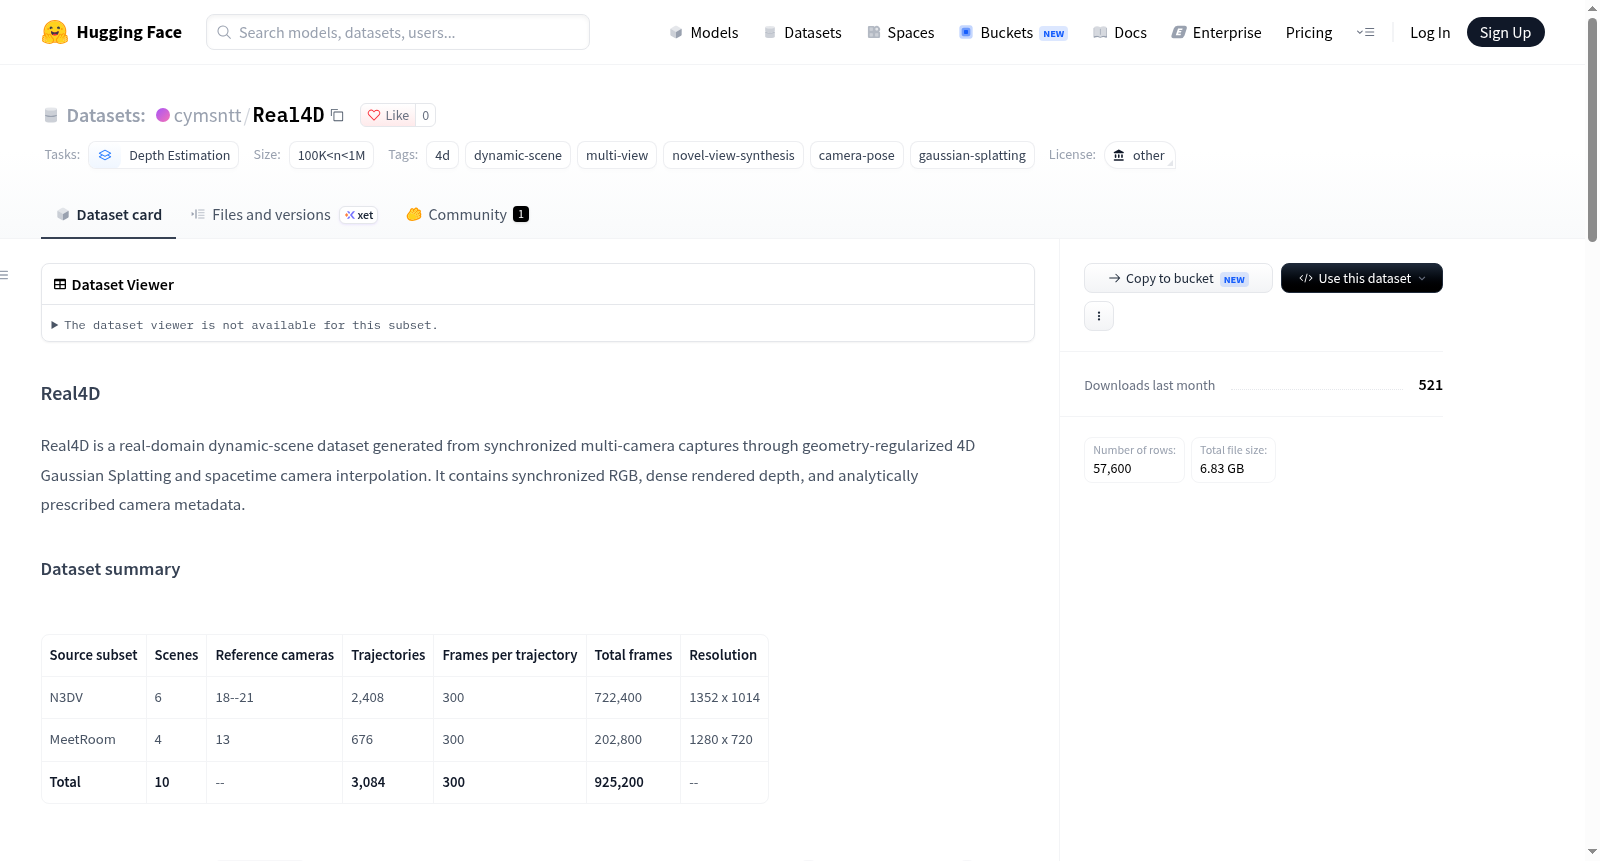Click the other license tag
This screenshot has height=861, width=1600.
coord(1140,156)
